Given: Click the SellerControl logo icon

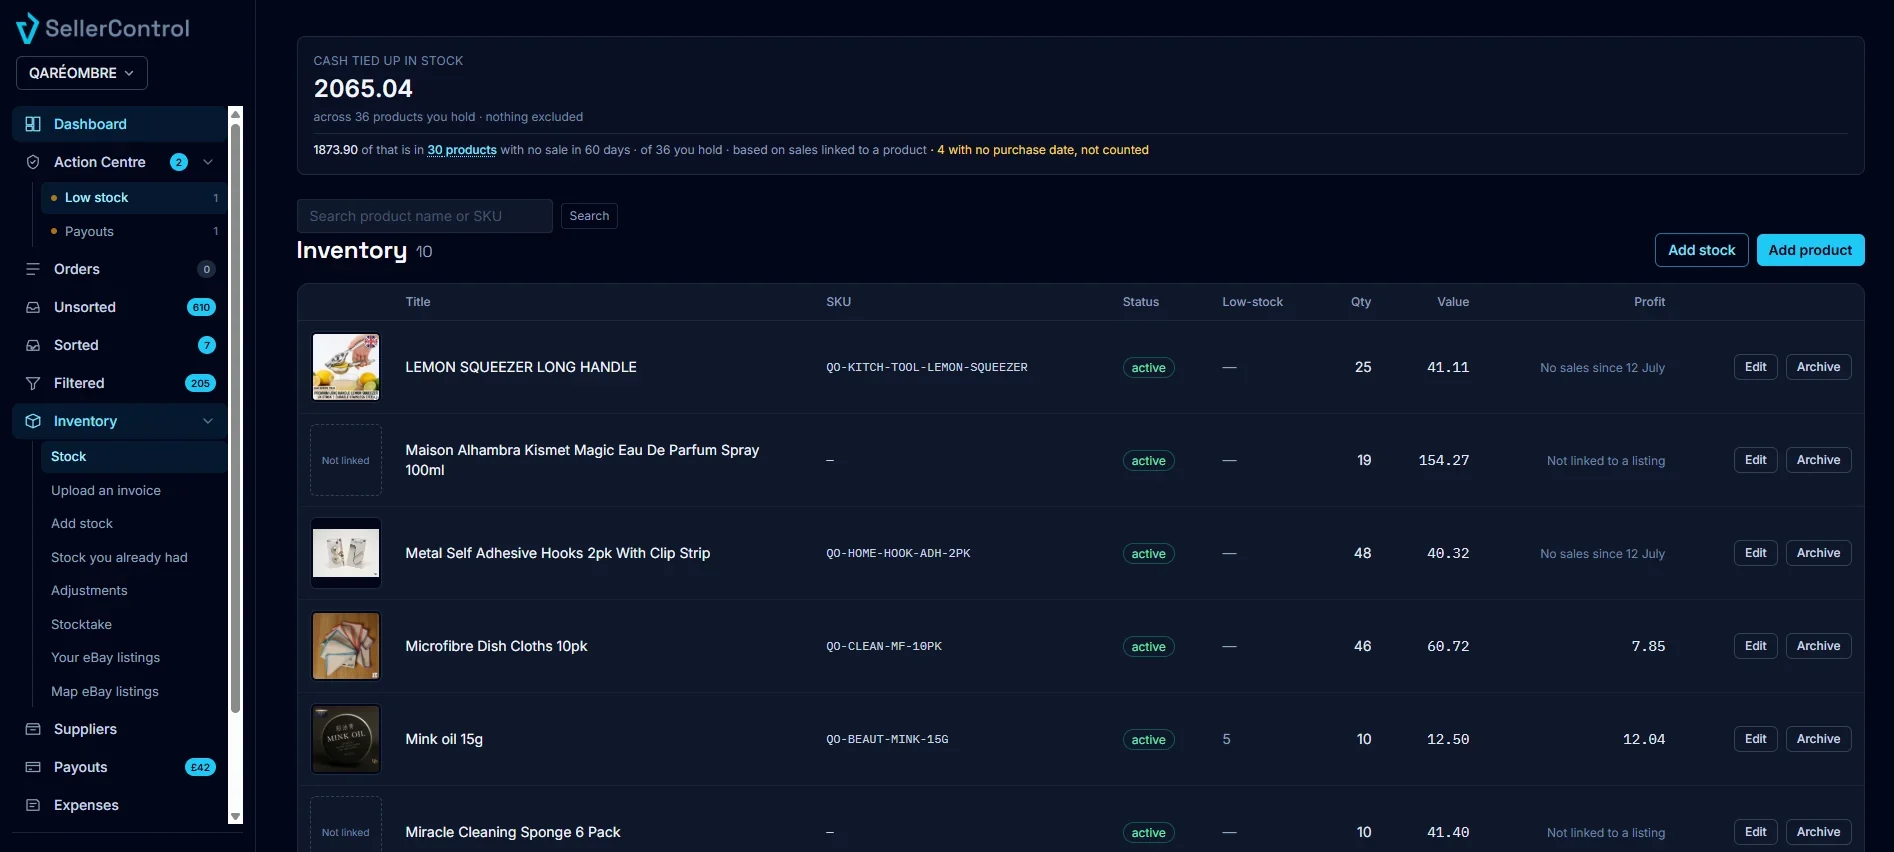Looking at the screenshot, I should coord(27,28).
